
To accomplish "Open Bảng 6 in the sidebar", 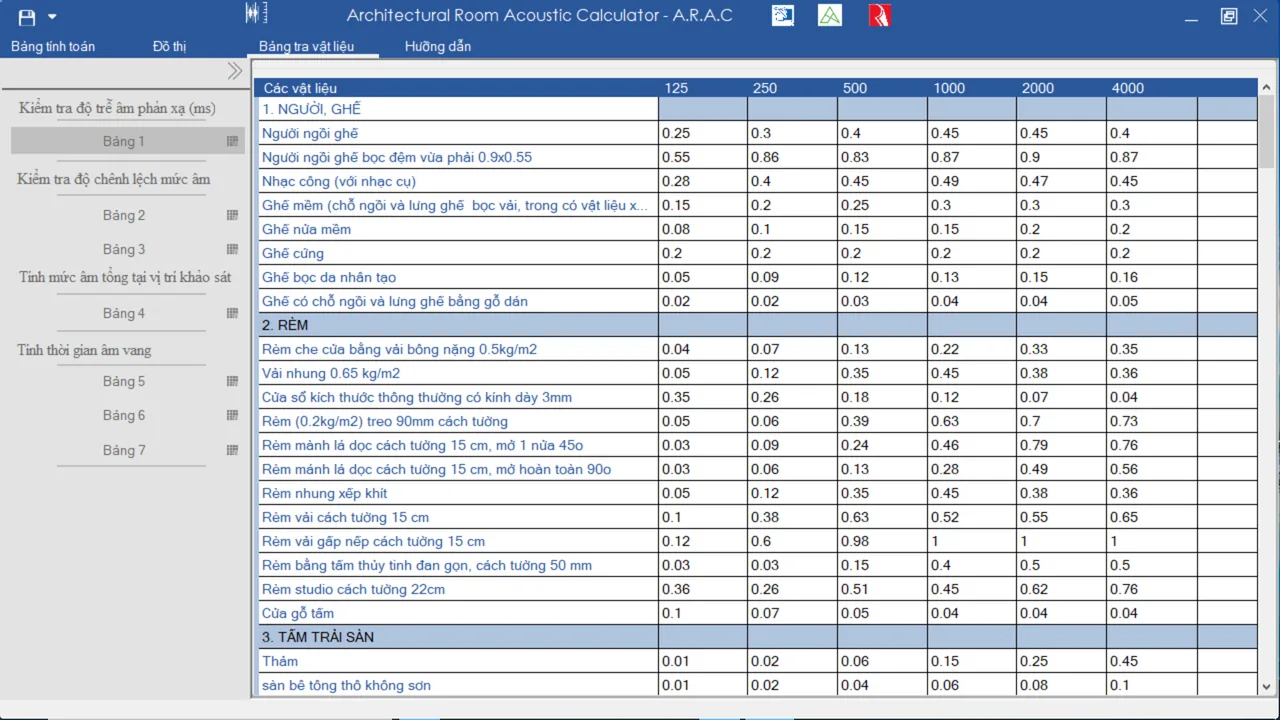I will [x=124, y=415].
